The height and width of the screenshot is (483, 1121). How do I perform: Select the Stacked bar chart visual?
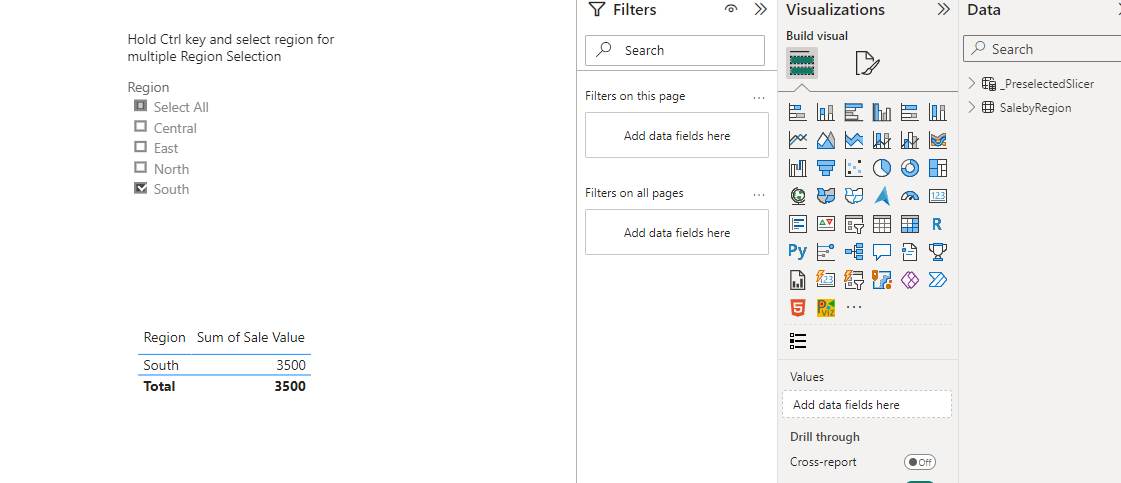(x=797, y=112)
